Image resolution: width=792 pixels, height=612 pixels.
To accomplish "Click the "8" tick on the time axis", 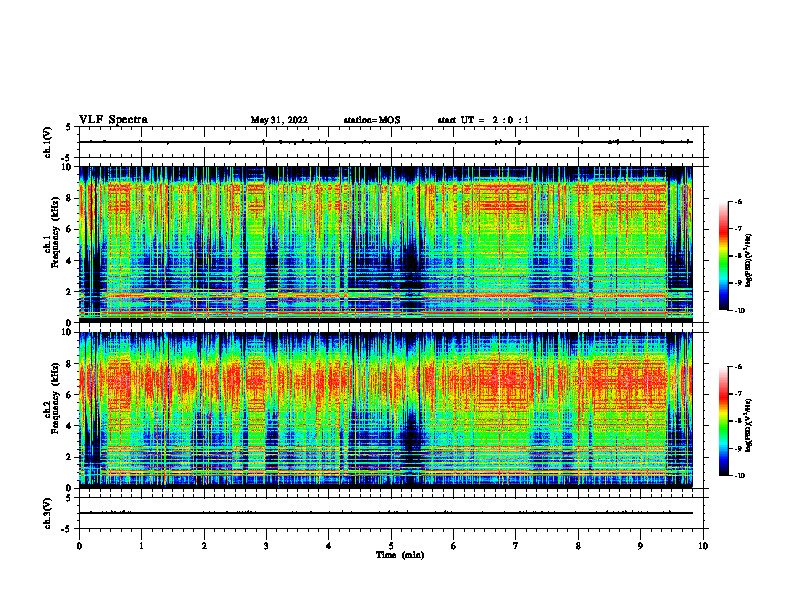I will coord(578,546).
